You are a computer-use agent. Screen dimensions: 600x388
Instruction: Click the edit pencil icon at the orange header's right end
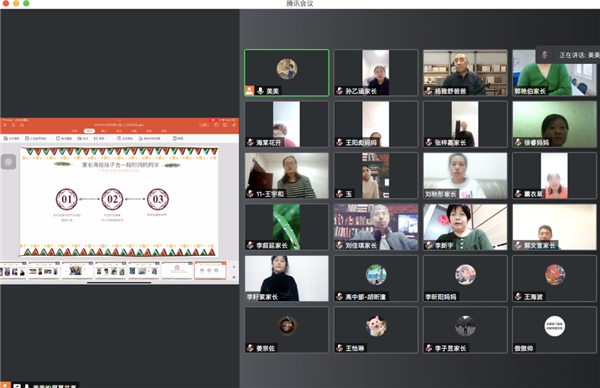click(233, 125)
